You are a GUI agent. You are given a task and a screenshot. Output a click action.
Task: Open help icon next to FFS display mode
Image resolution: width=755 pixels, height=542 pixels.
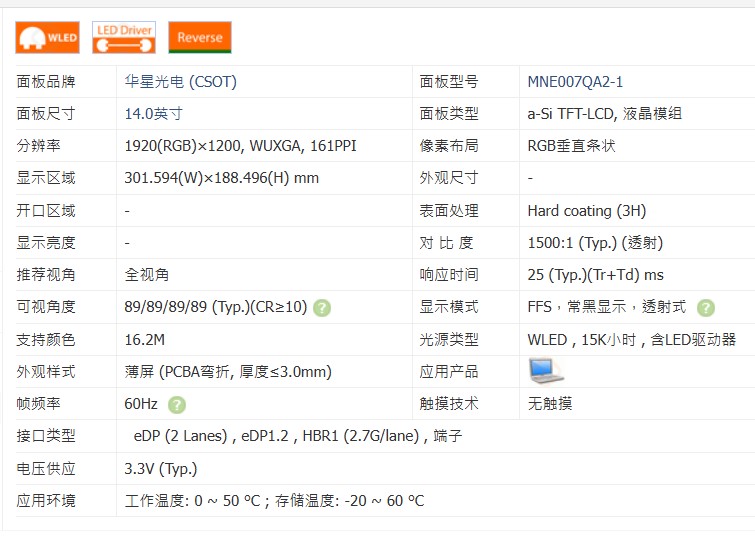(x=706, y=308)
